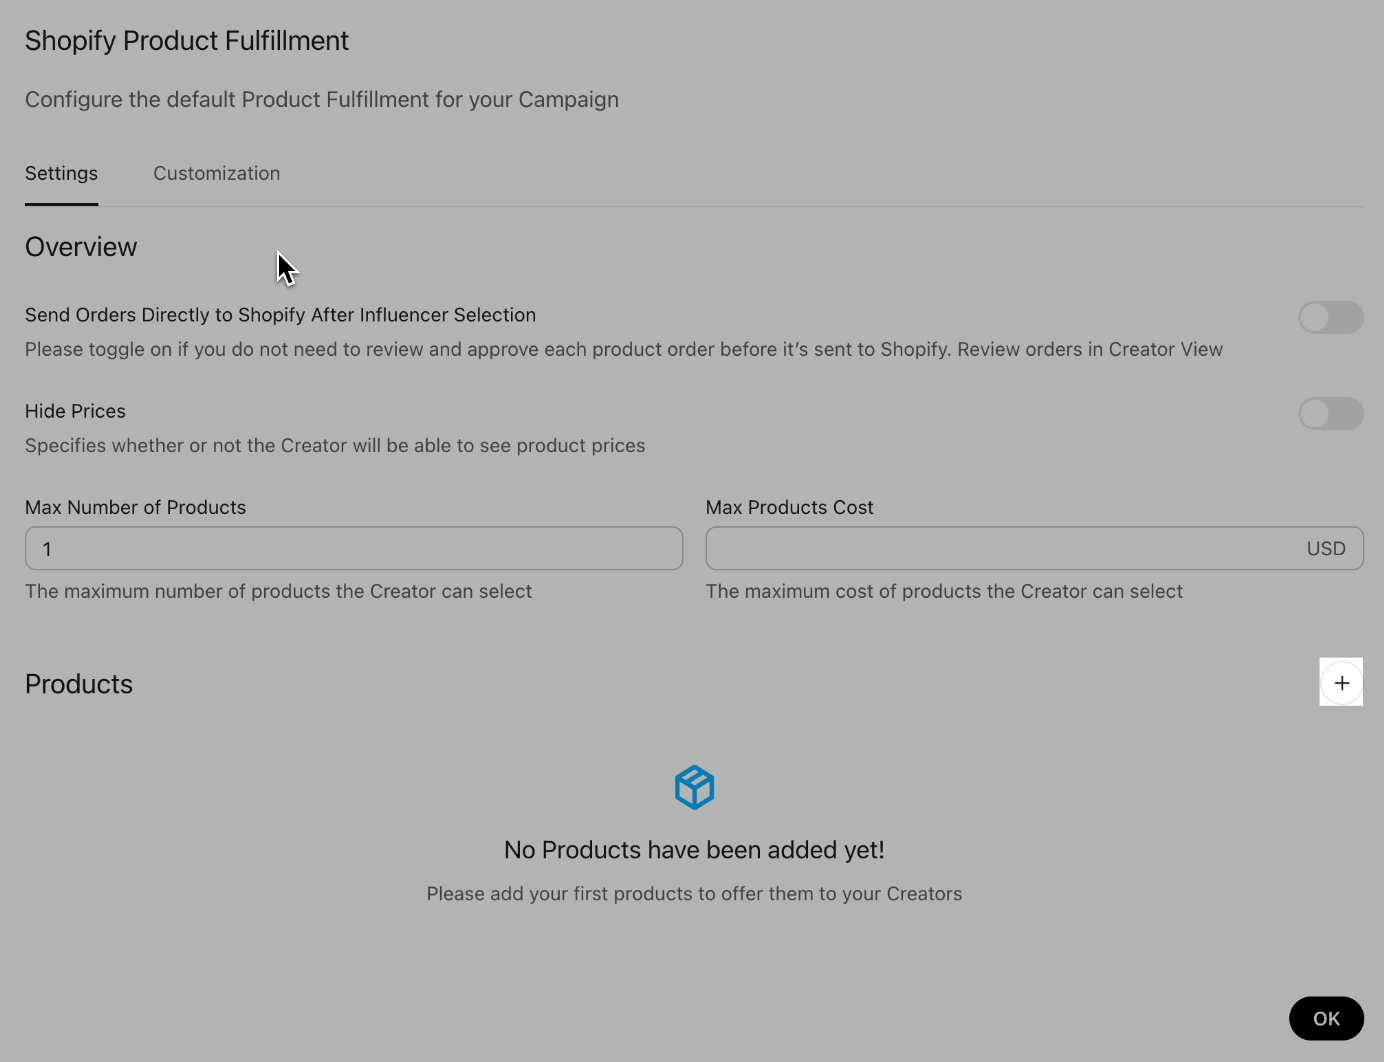This screenshot has width=1384, height=1062.
Task: Click 'Specifies whether or not the Creator' description
Action: tap(335, 446)
